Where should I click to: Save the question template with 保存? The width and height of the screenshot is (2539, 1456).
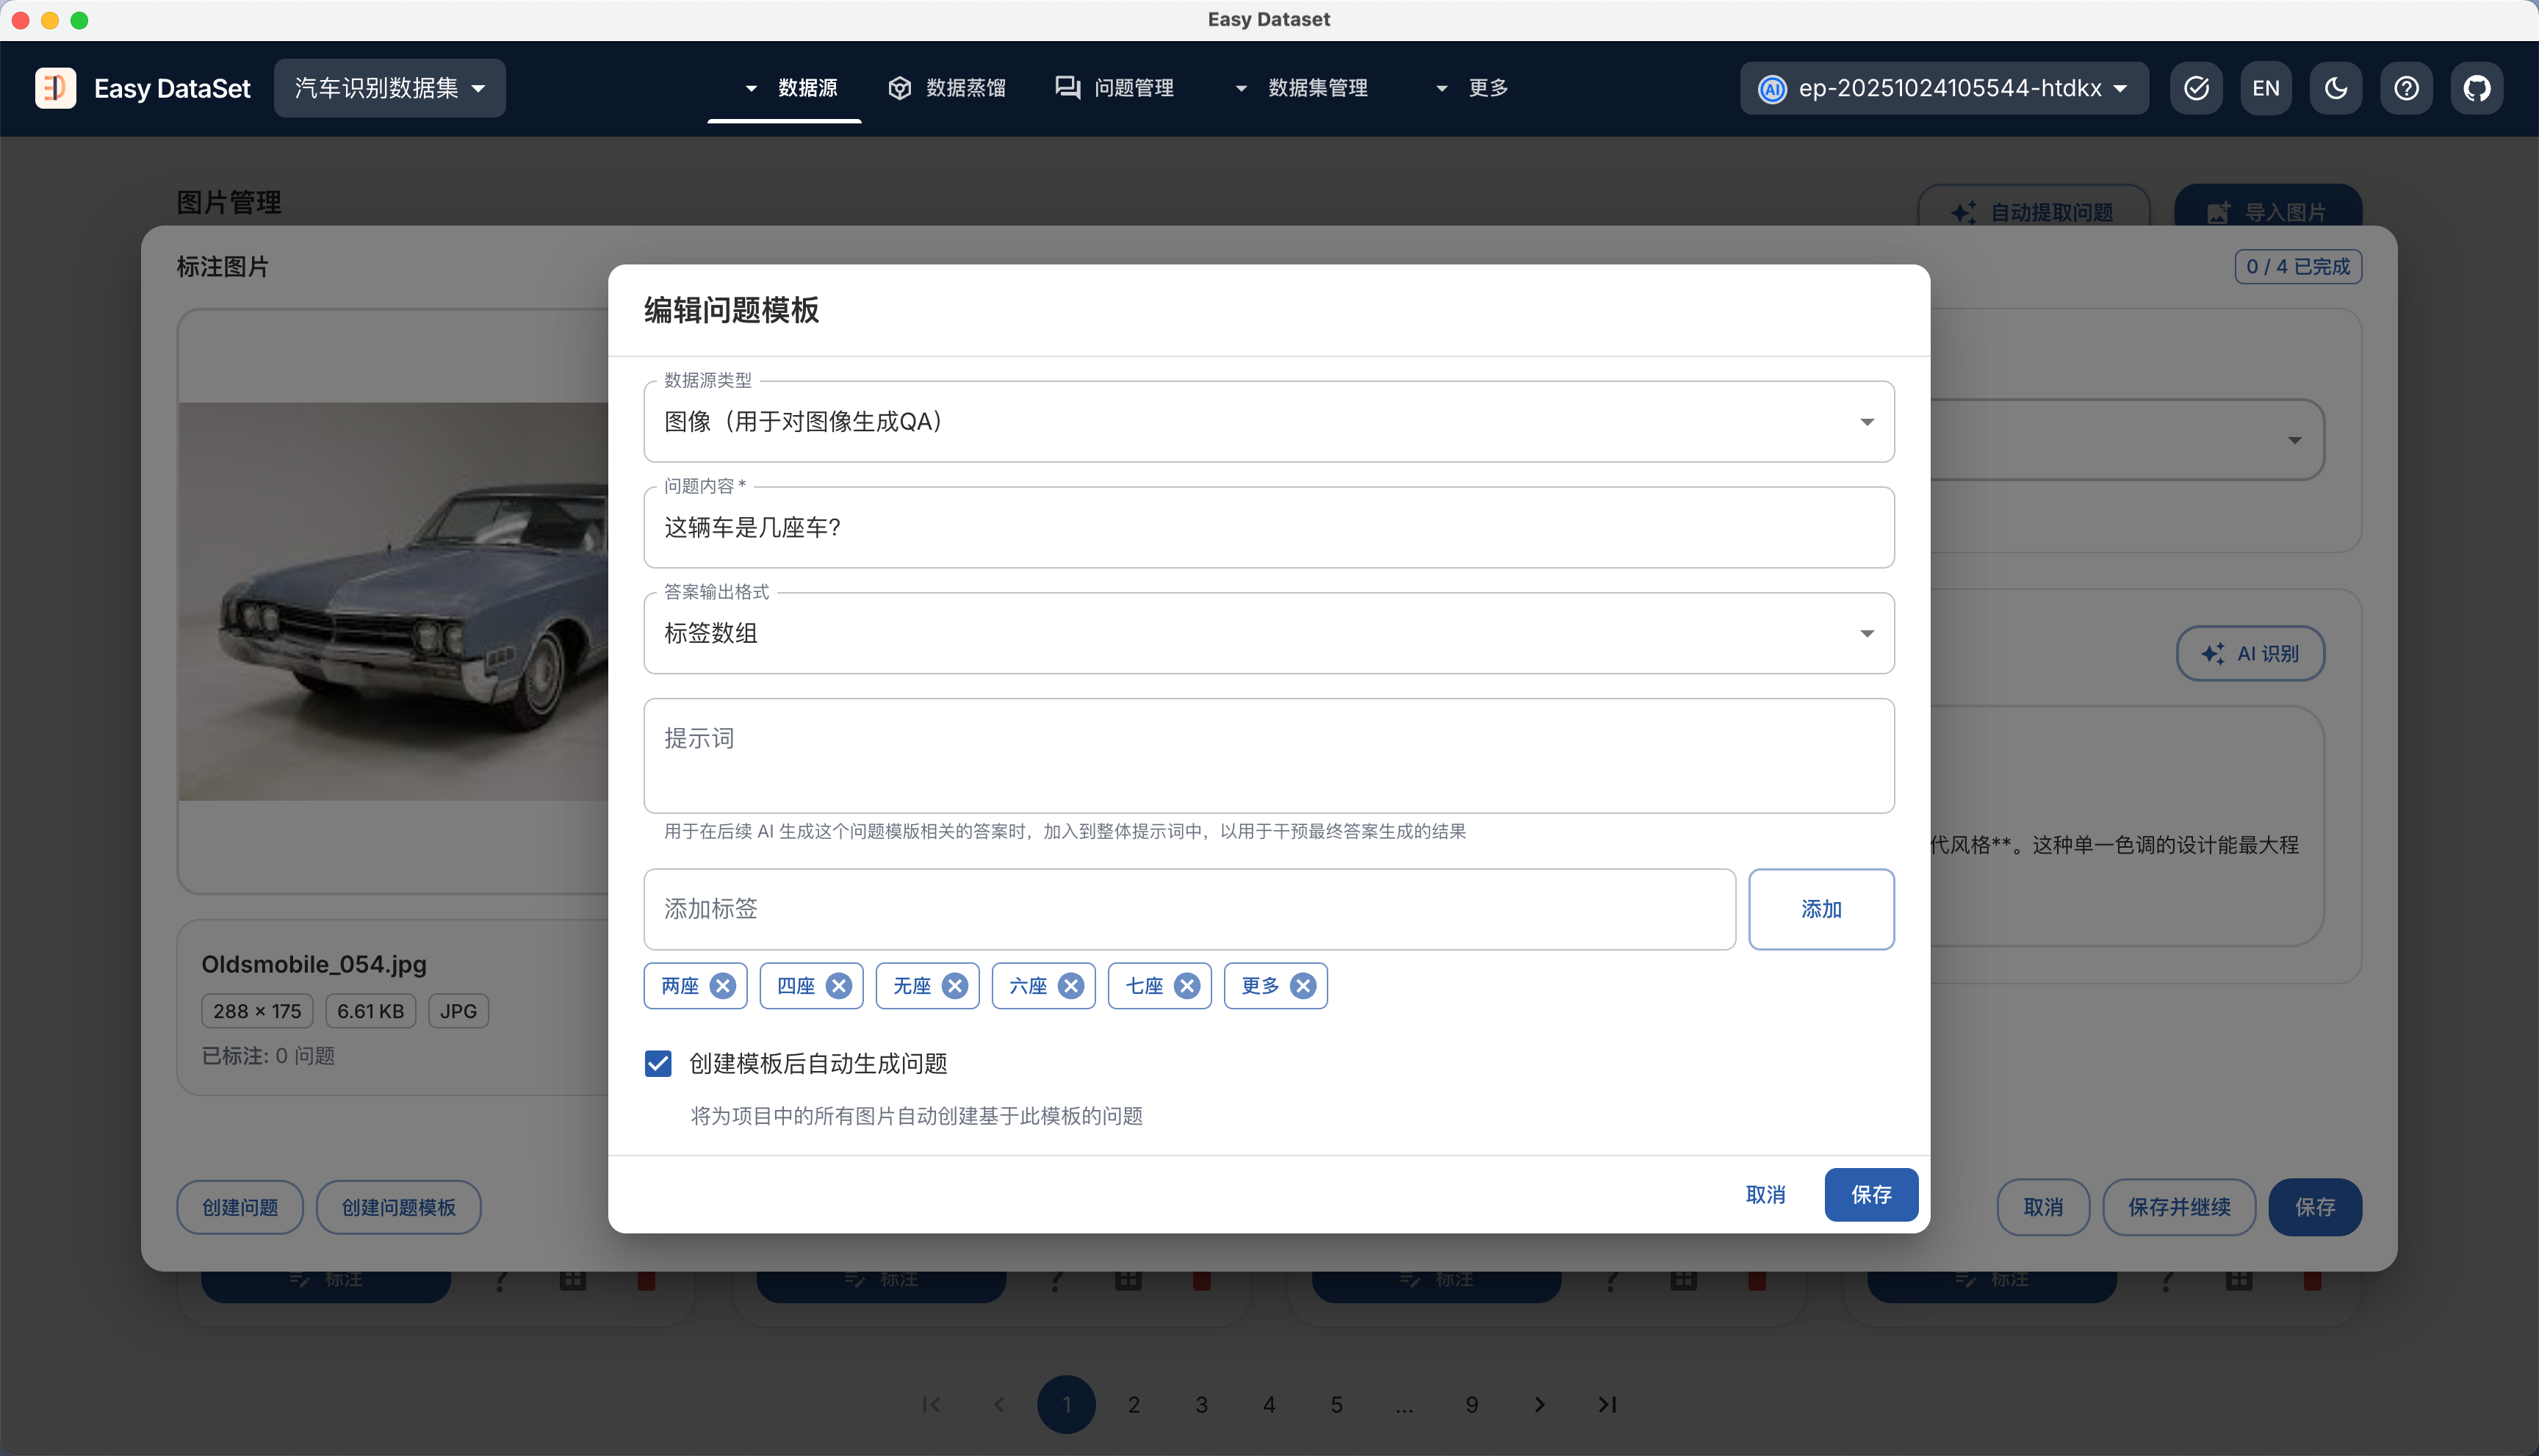click(1870, 1194)
